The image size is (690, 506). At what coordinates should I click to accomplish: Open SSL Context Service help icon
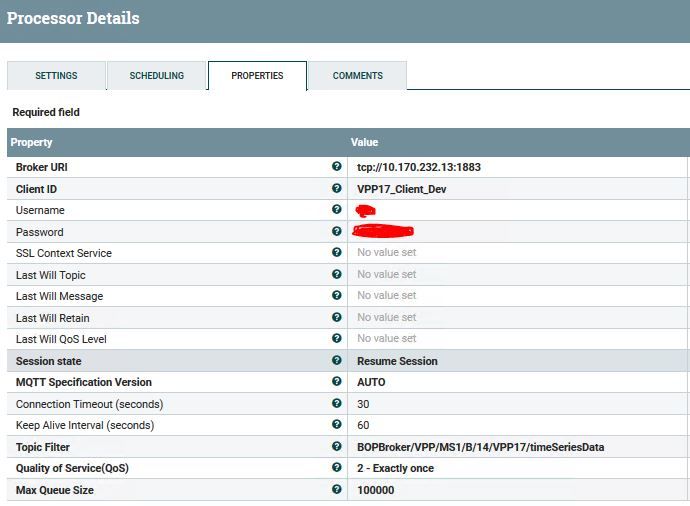[x=337, y=253]
